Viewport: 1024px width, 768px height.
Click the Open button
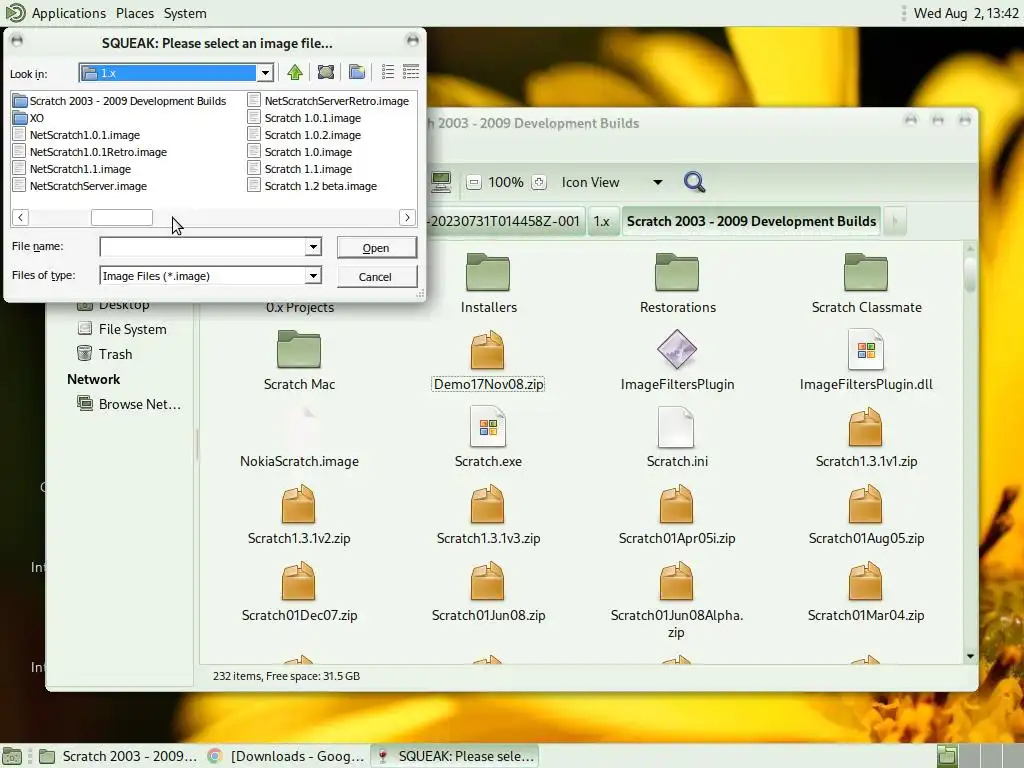376,248
